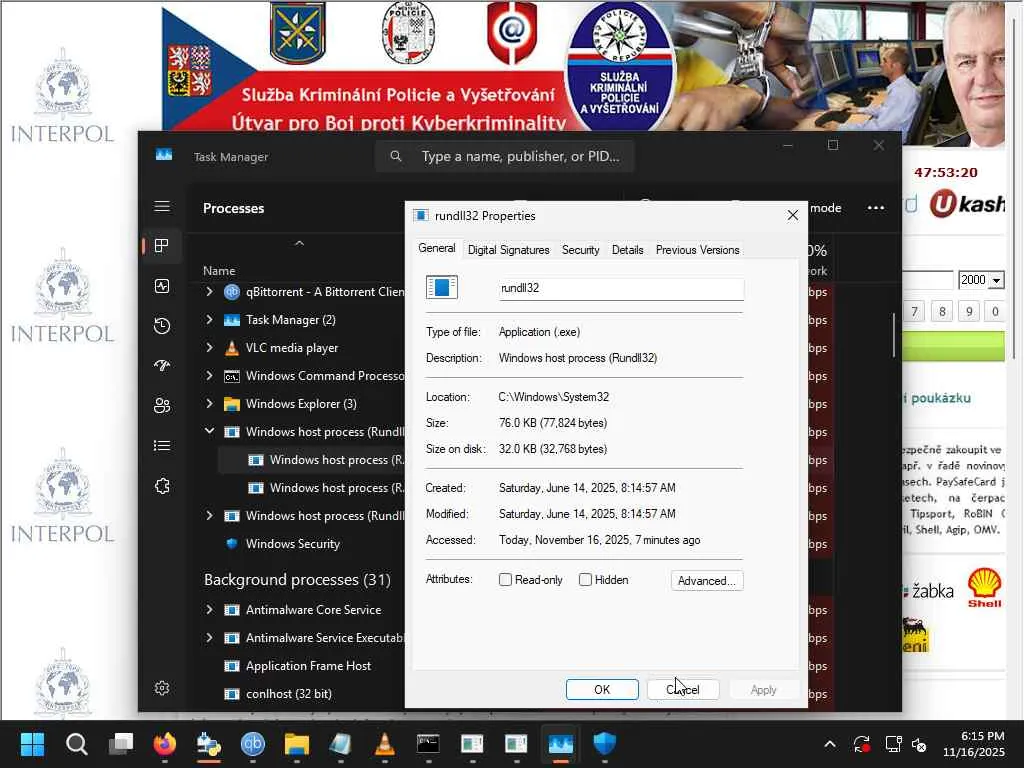Expand Antimalware Core Service group
This screenshot has width=1024, height=768.
point(209,609)
